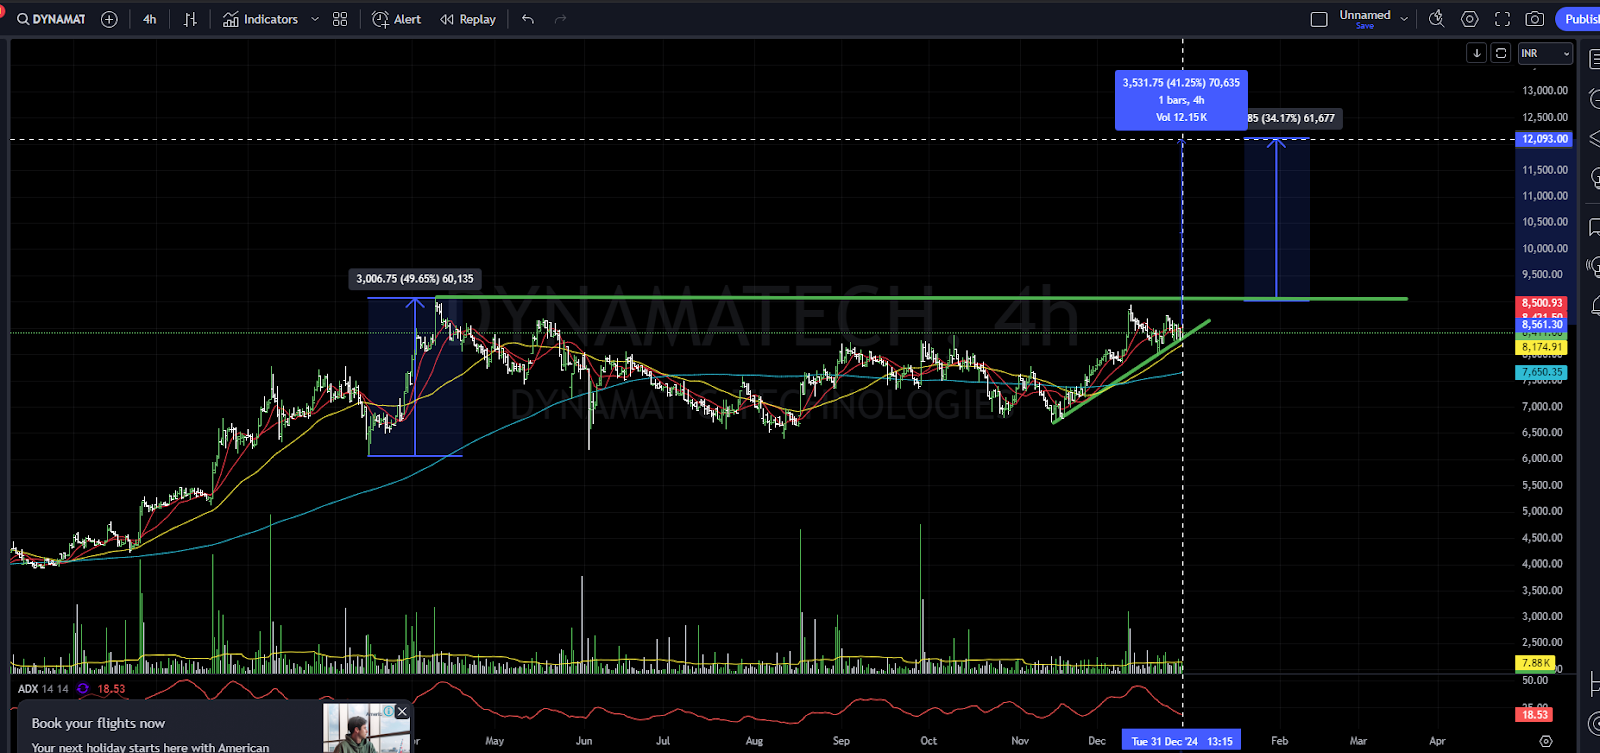
Task: Open the alerts clock panel icon
Action: pos(1593,100)
